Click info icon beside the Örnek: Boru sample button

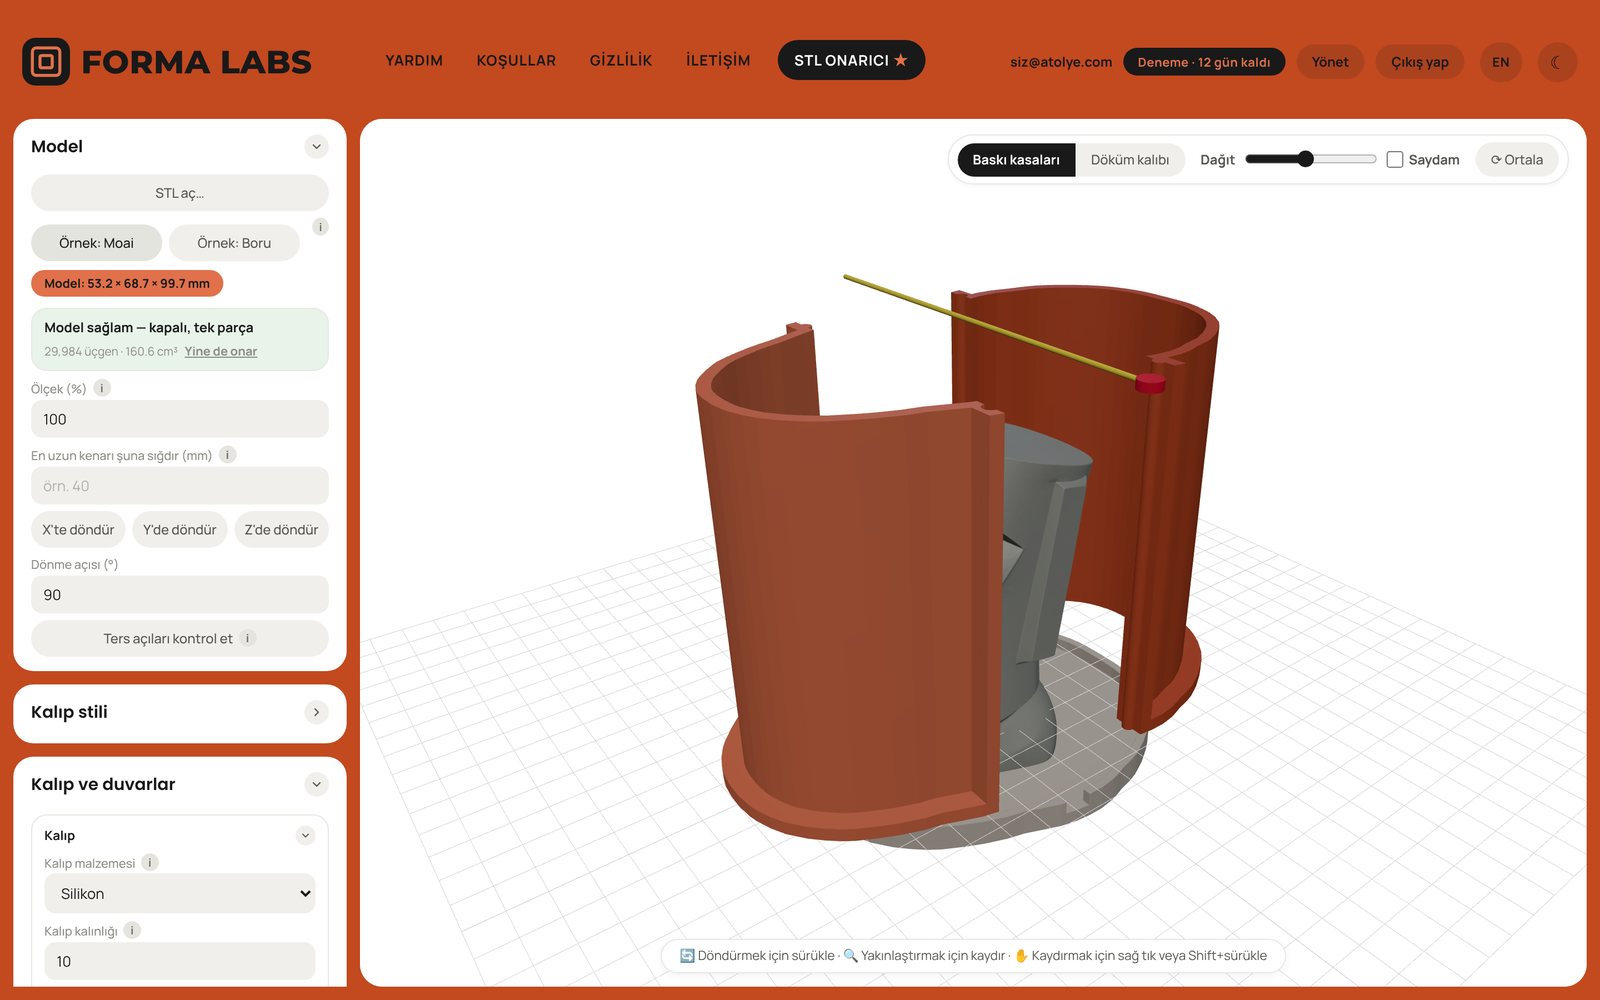tap(320, 227)
